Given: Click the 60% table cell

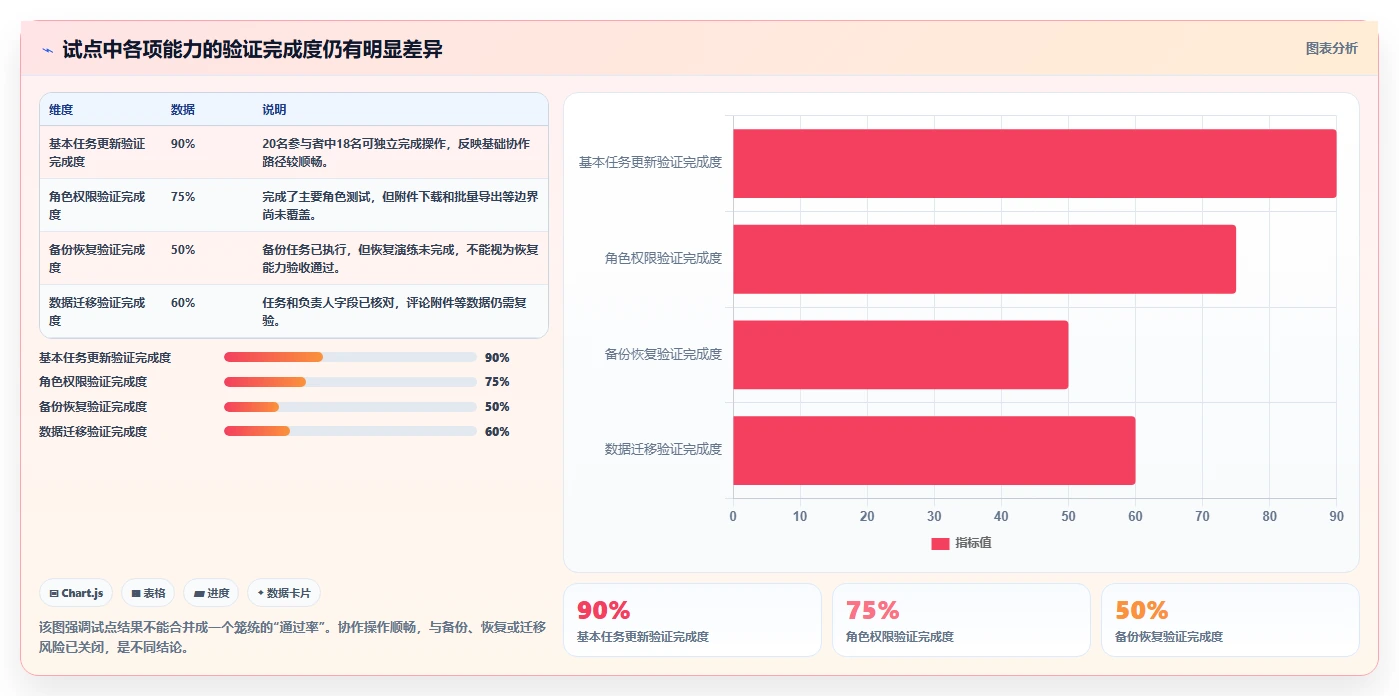Looking at the screenshot, I should 183,303.
